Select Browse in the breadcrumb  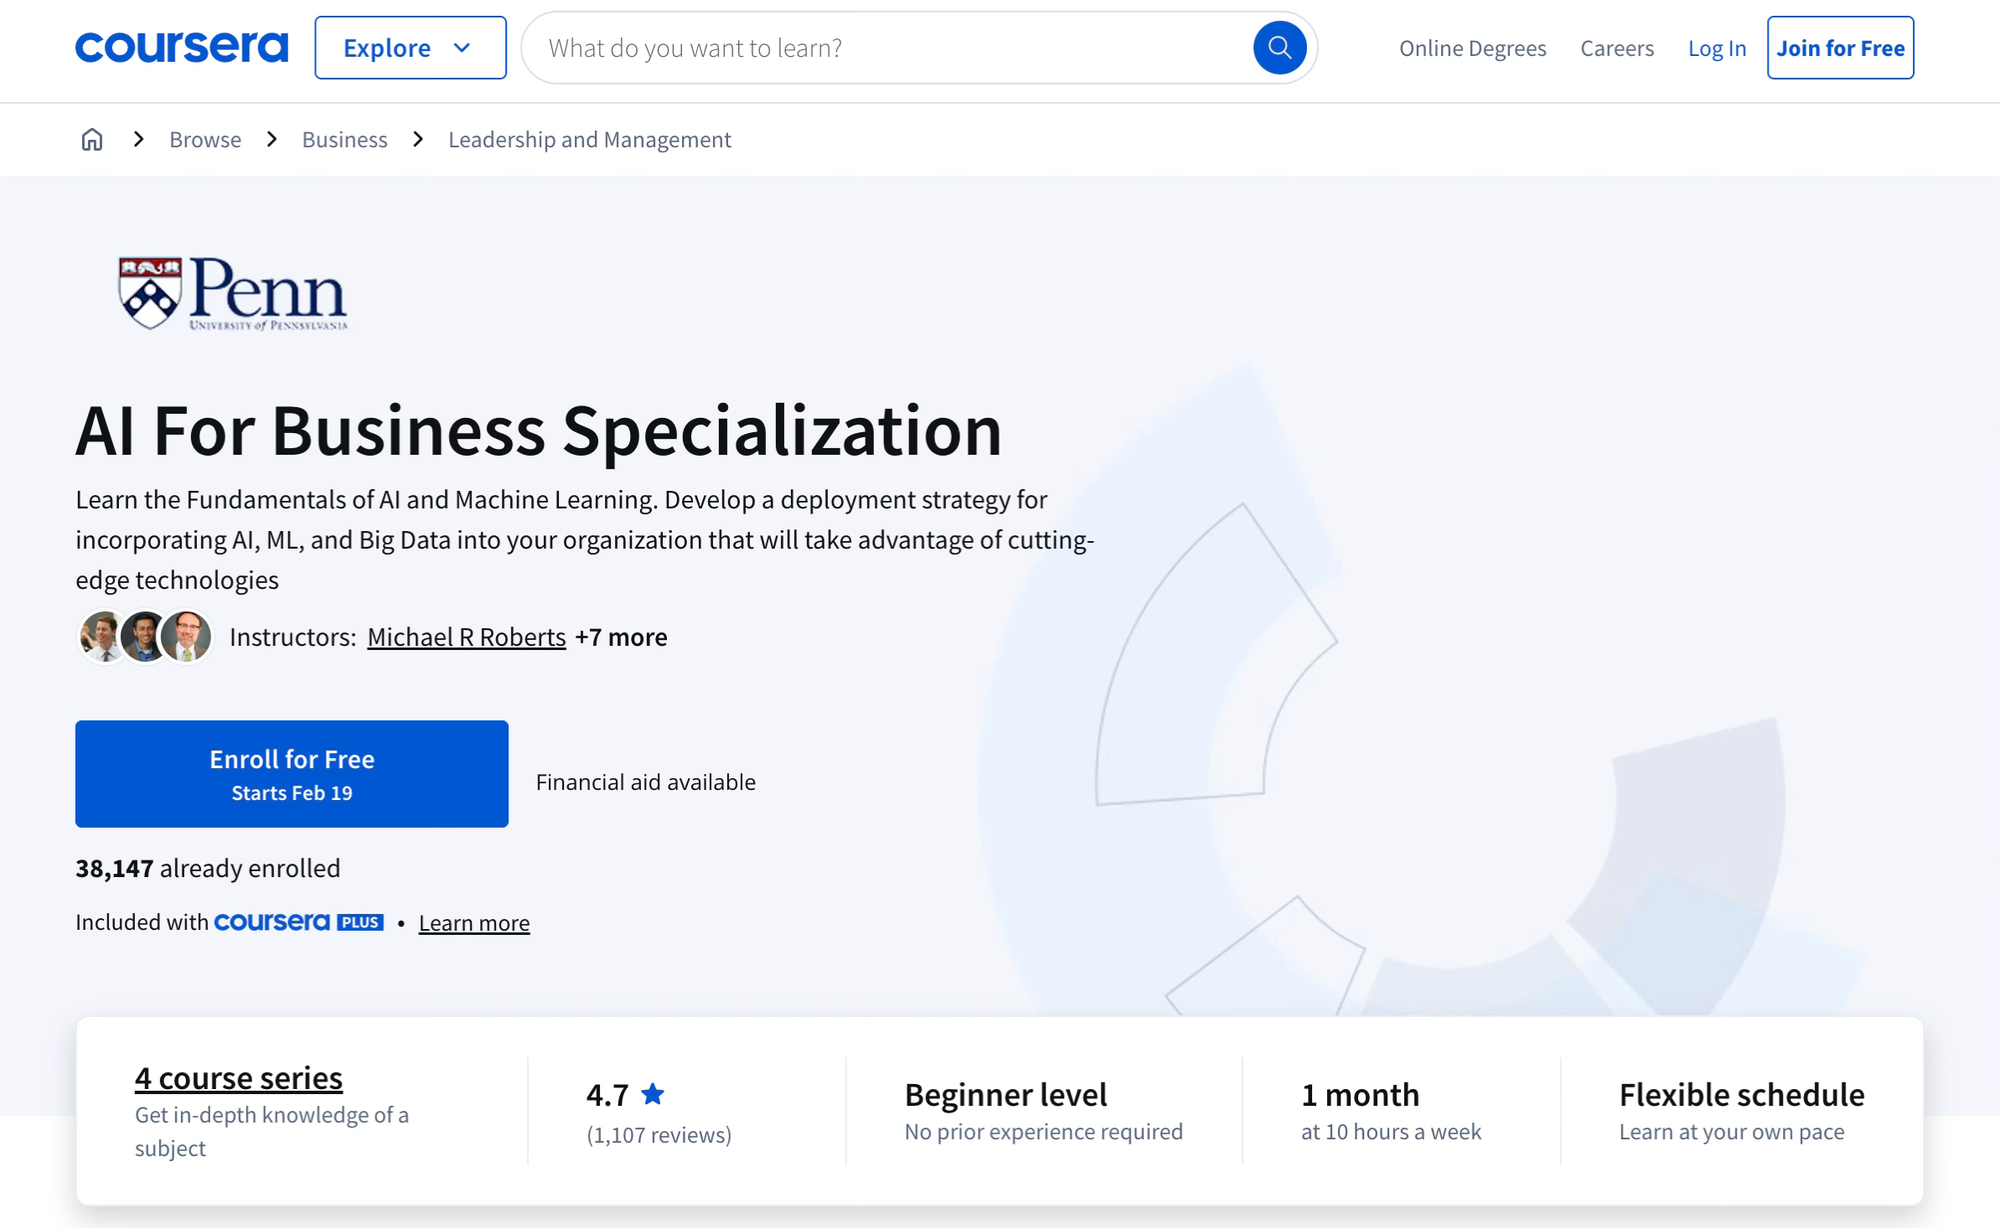pyautogui.click(x=205, y=139)
